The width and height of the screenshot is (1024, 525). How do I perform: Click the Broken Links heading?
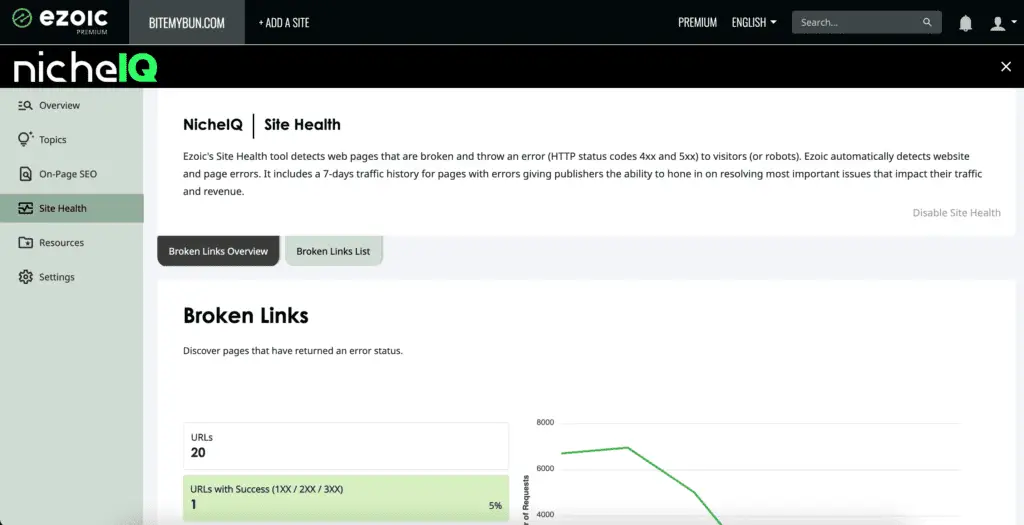tap(246, 316)
